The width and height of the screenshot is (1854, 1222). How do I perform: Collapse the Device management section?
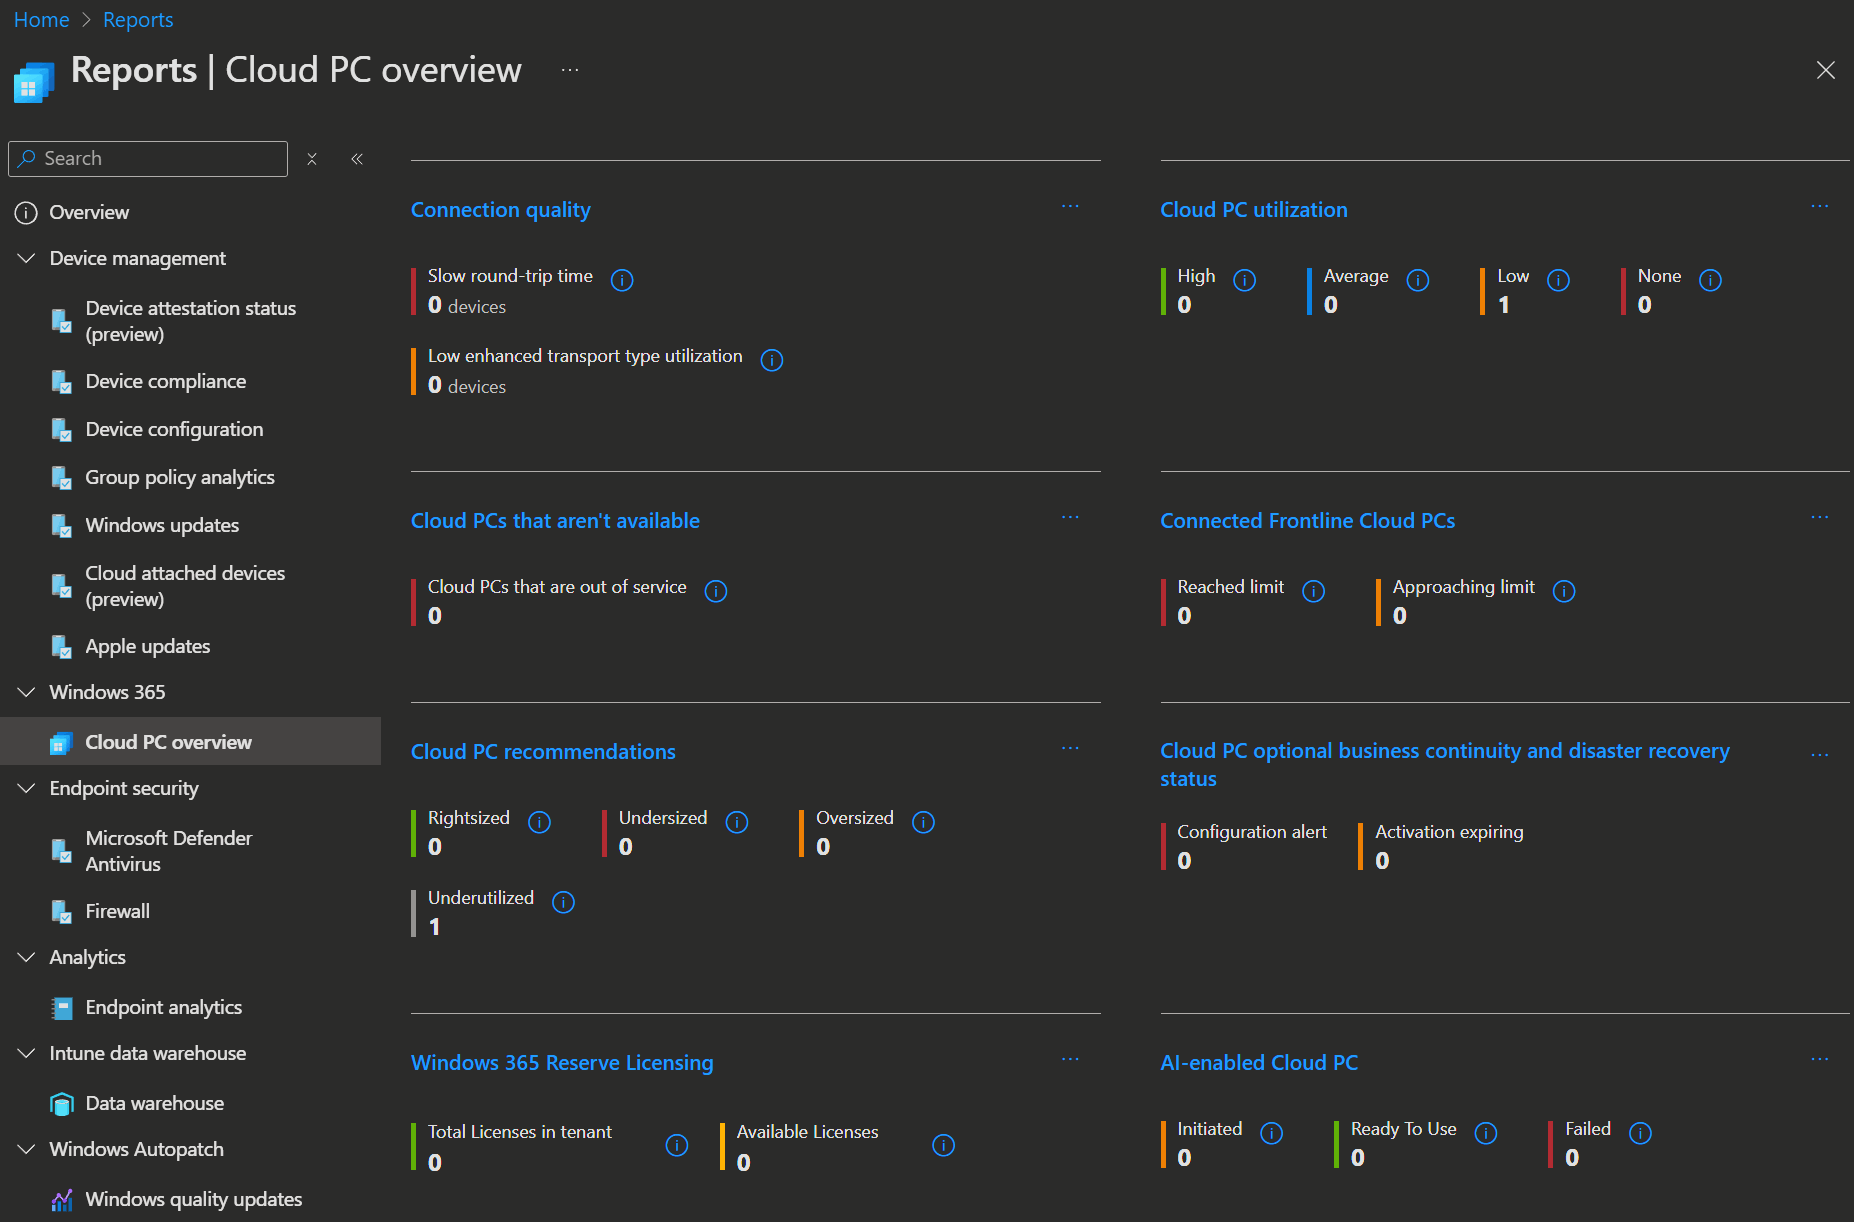[27, 259]
